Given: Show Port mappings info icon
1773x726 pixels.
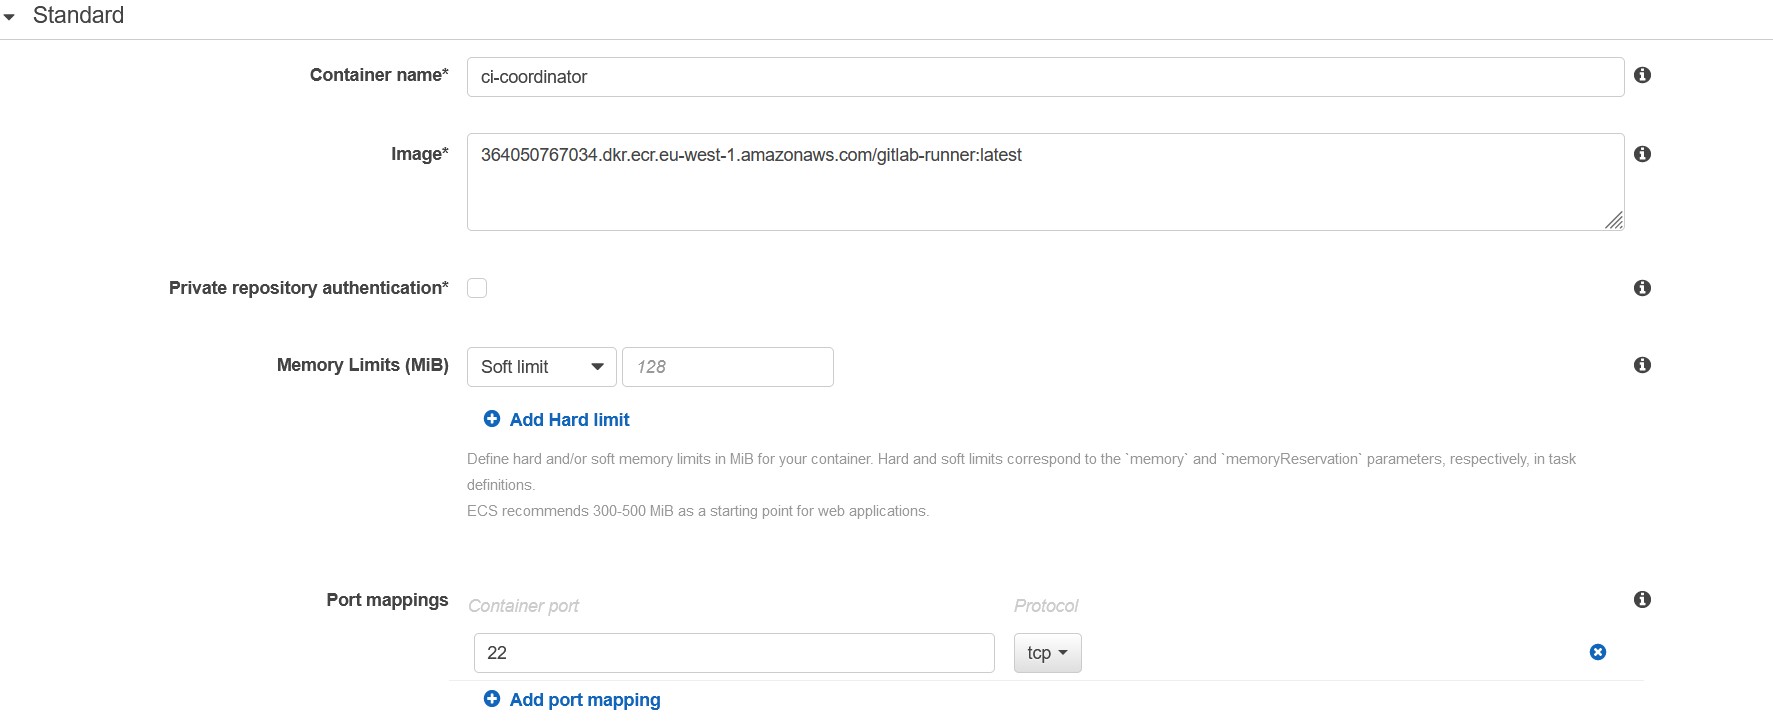Looking at the screenshot, I should tap(1642, 599).
